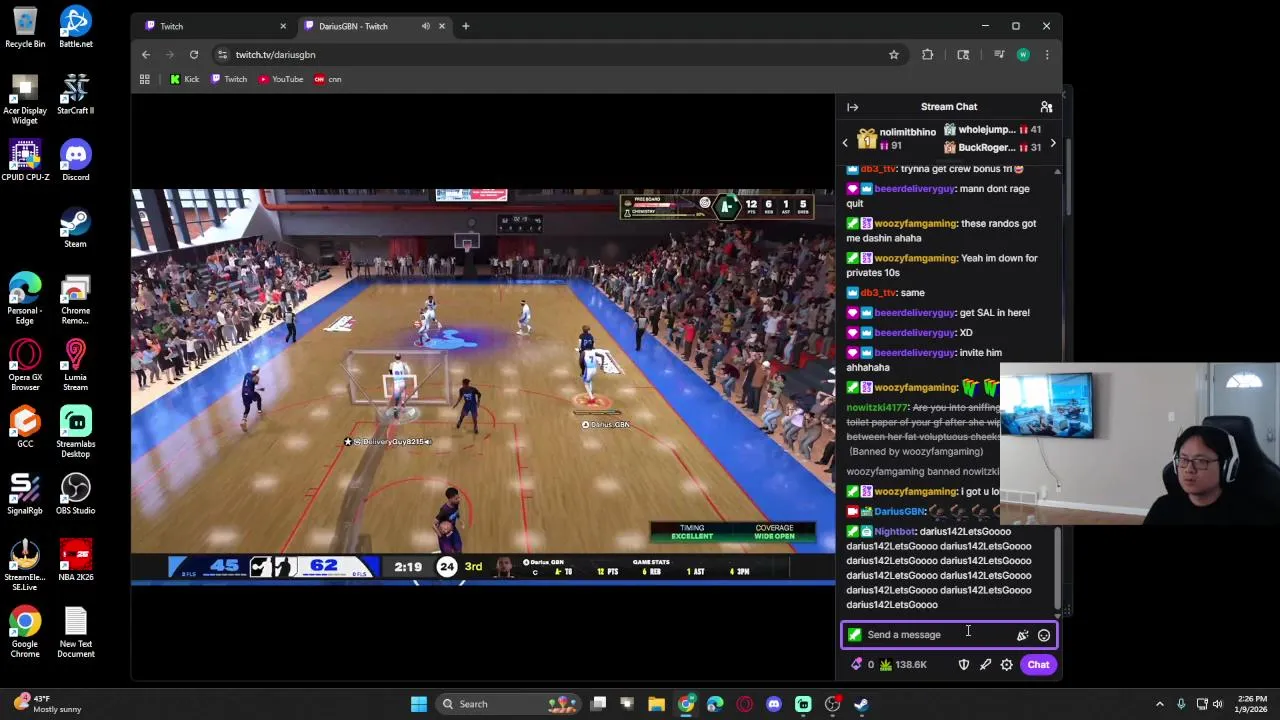Open Discord from the taskbar

774,704
